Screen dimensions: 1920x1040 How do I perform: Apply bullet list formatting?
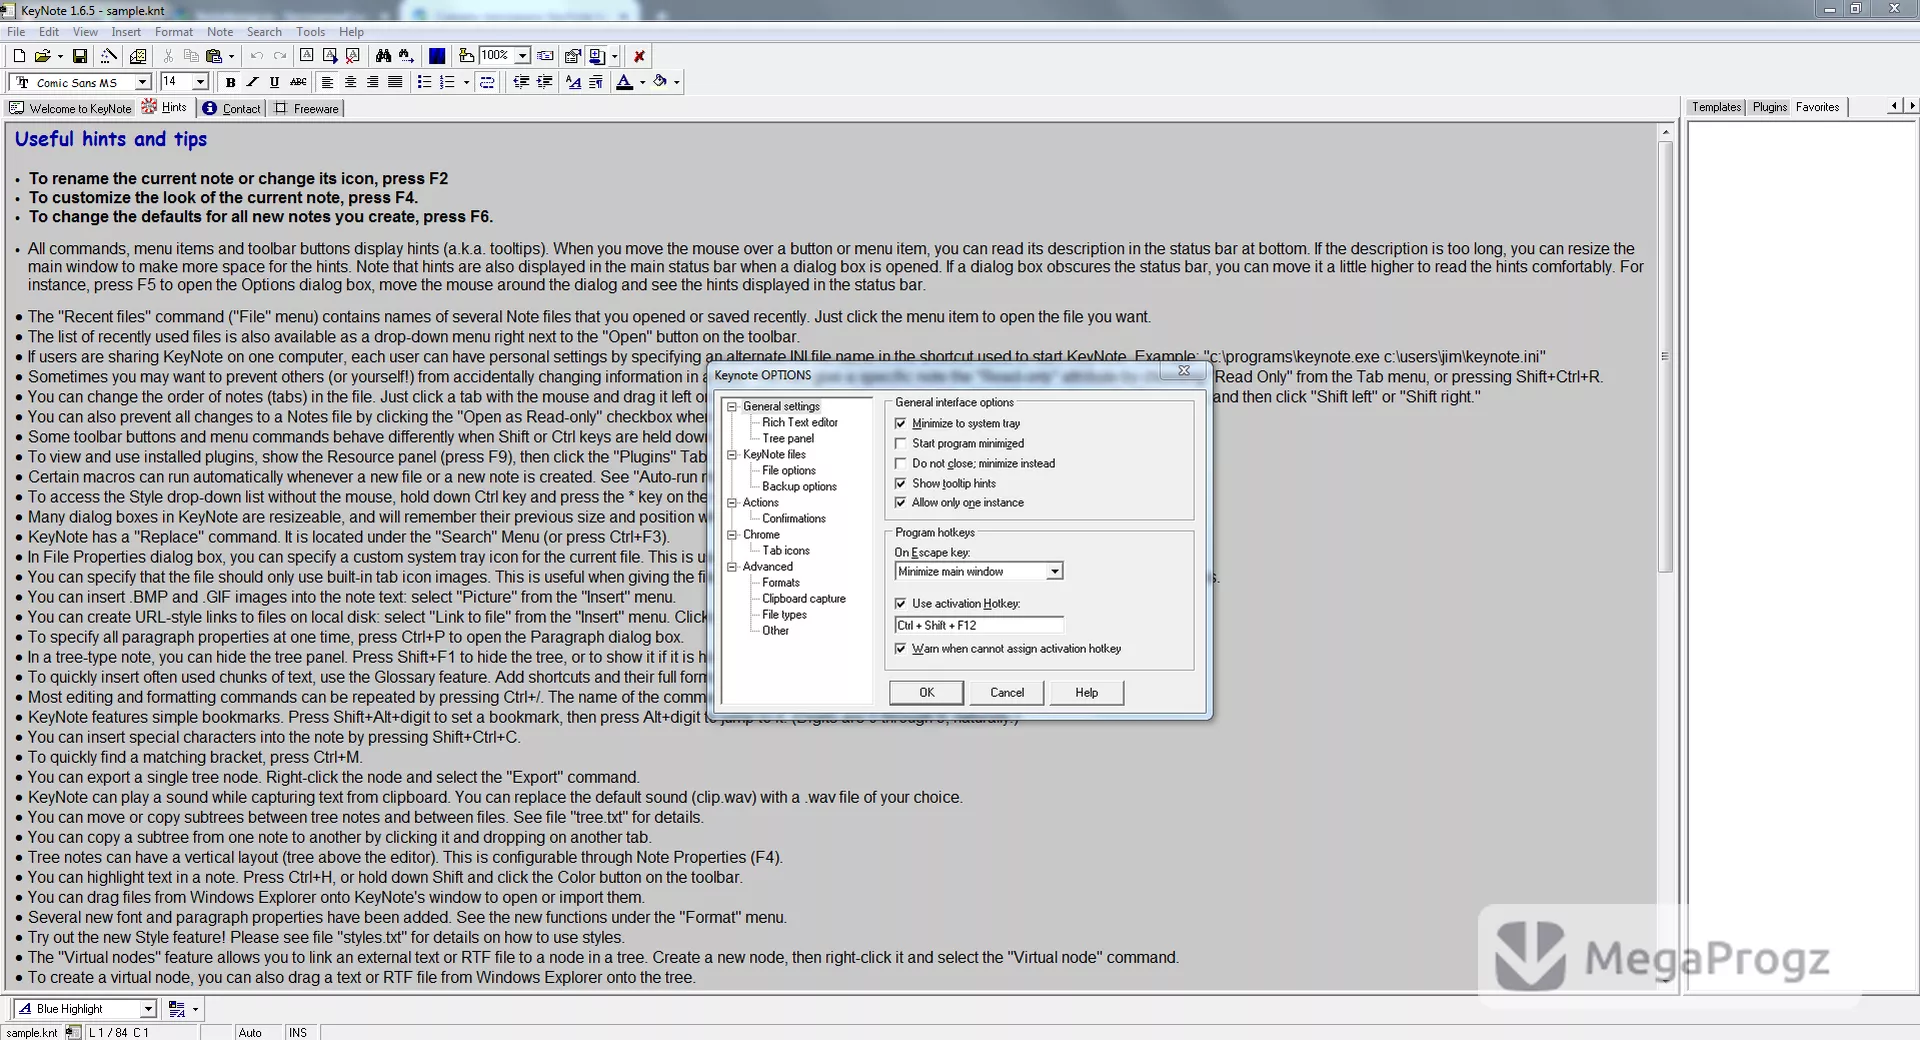tap(424, 82)
